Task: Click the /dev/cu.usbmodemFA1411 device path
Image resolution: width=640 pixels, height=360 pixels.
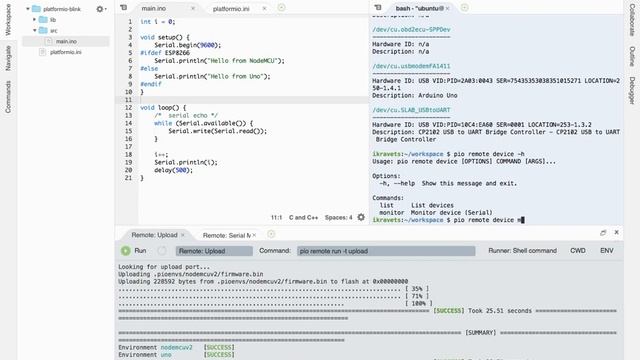Action: pos(411,66)
